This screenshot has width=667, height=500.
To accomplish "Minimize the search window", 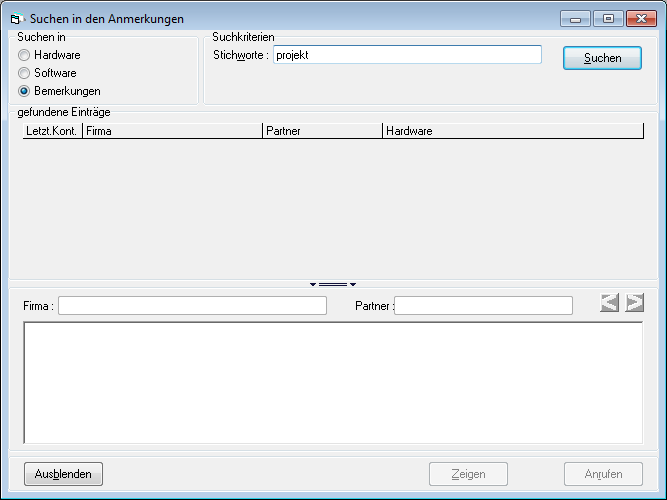I will (x=575, y=18).
